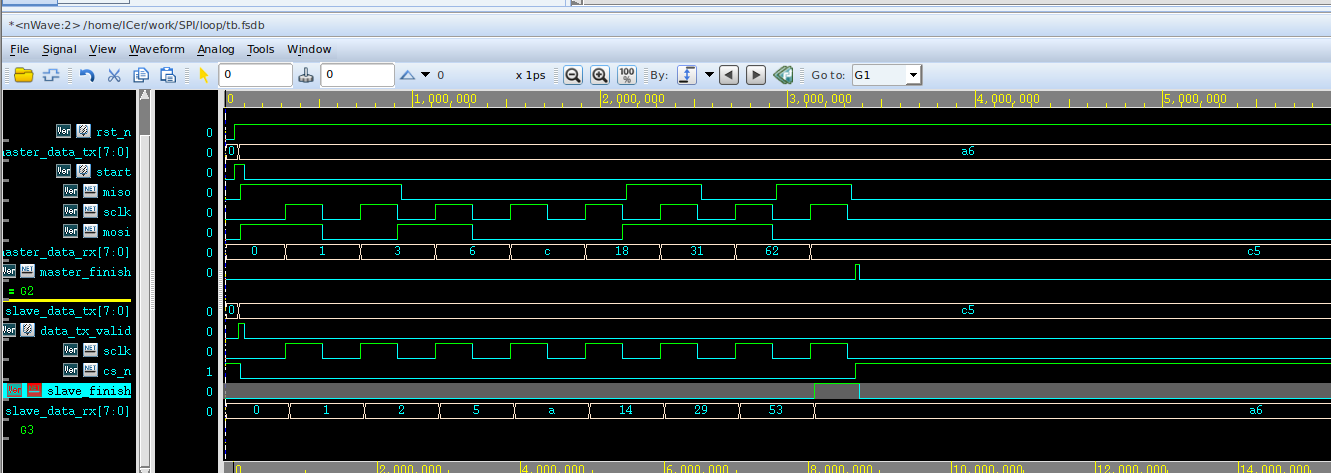Click the 3,000,000 time ruler mark
1331x473 pixels.
820,99
